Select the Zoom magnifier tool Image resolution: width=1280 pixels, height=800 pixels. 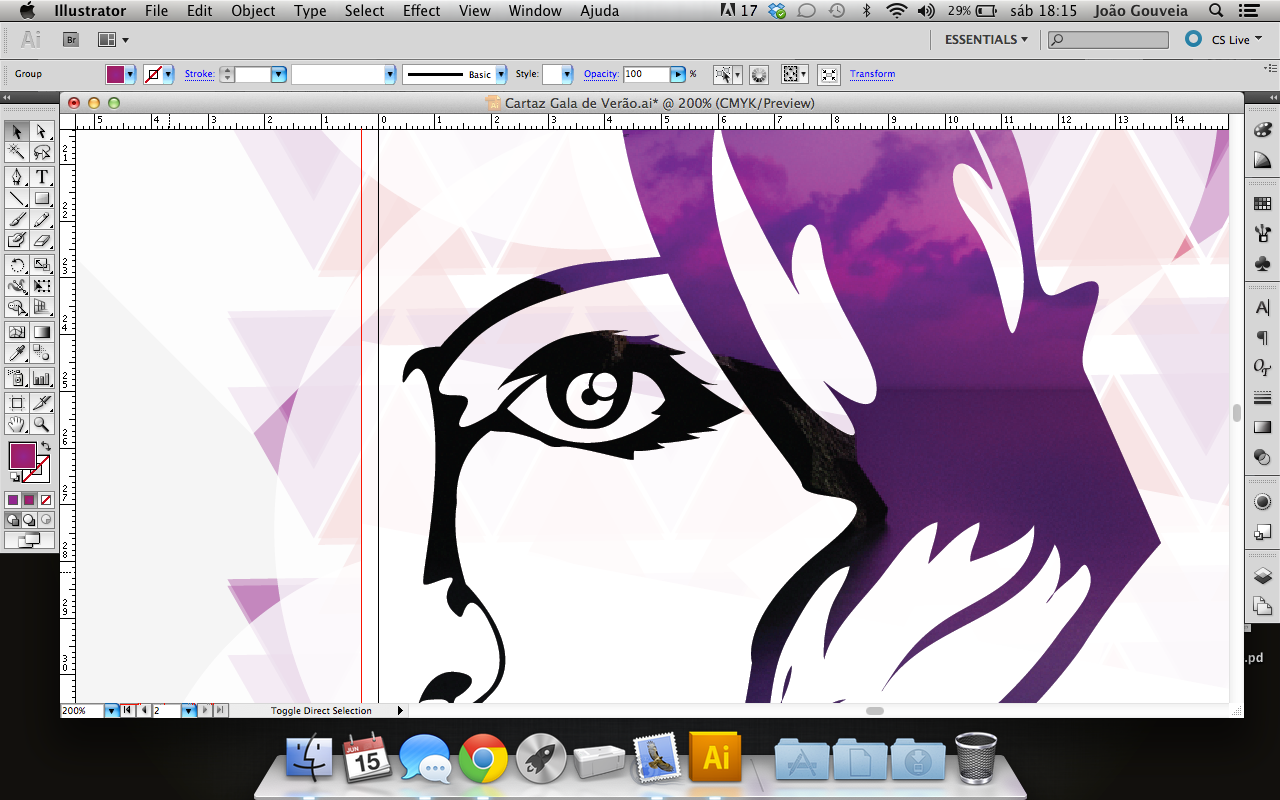[42, 424]
